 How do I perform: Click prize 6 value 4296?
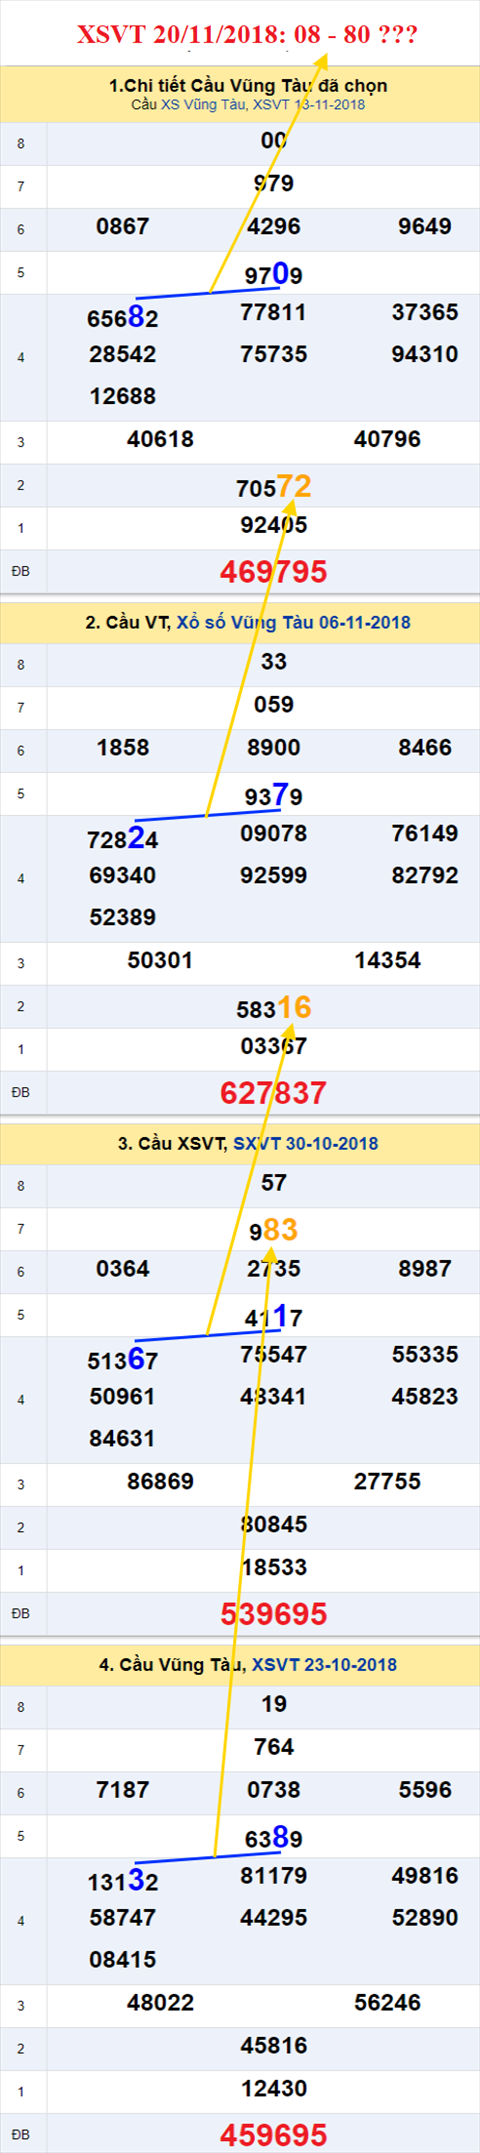[273, 226]
